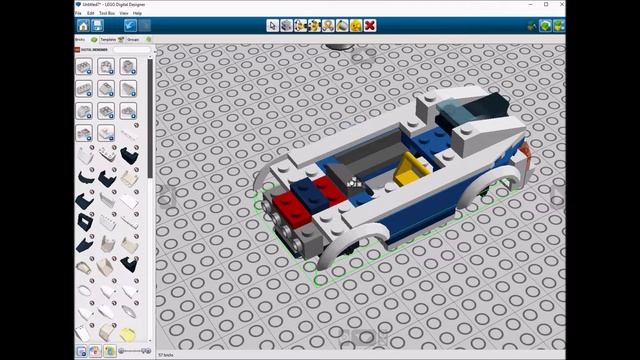Viewport: 640px width, 360px height.
Task: Switch to the Templates tab
Action: pos(112,40)
